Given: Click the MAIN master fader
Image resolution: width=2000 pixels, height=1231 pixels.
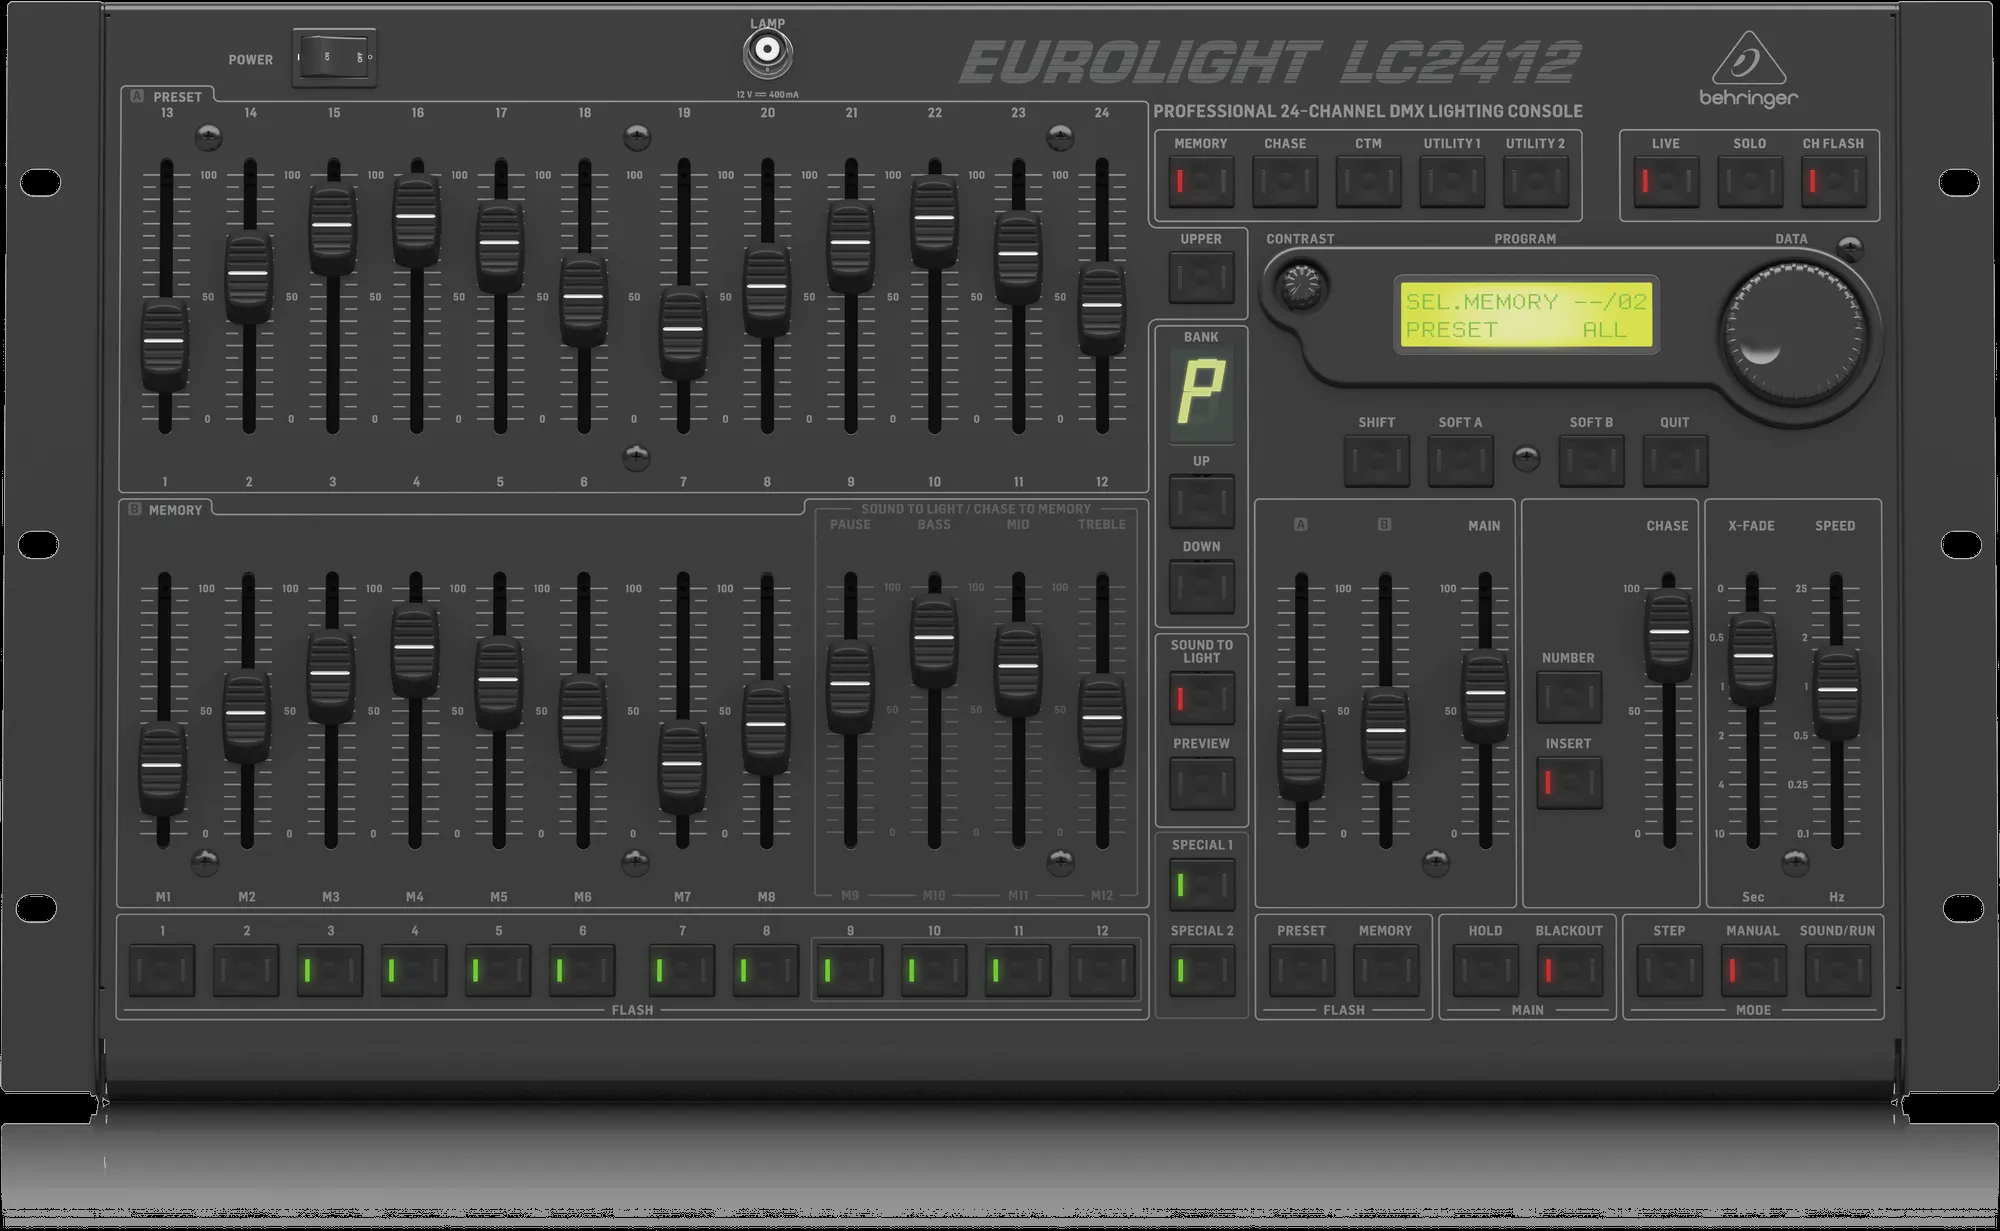Looking at the screenshot, I should (x=1485, y=695).
